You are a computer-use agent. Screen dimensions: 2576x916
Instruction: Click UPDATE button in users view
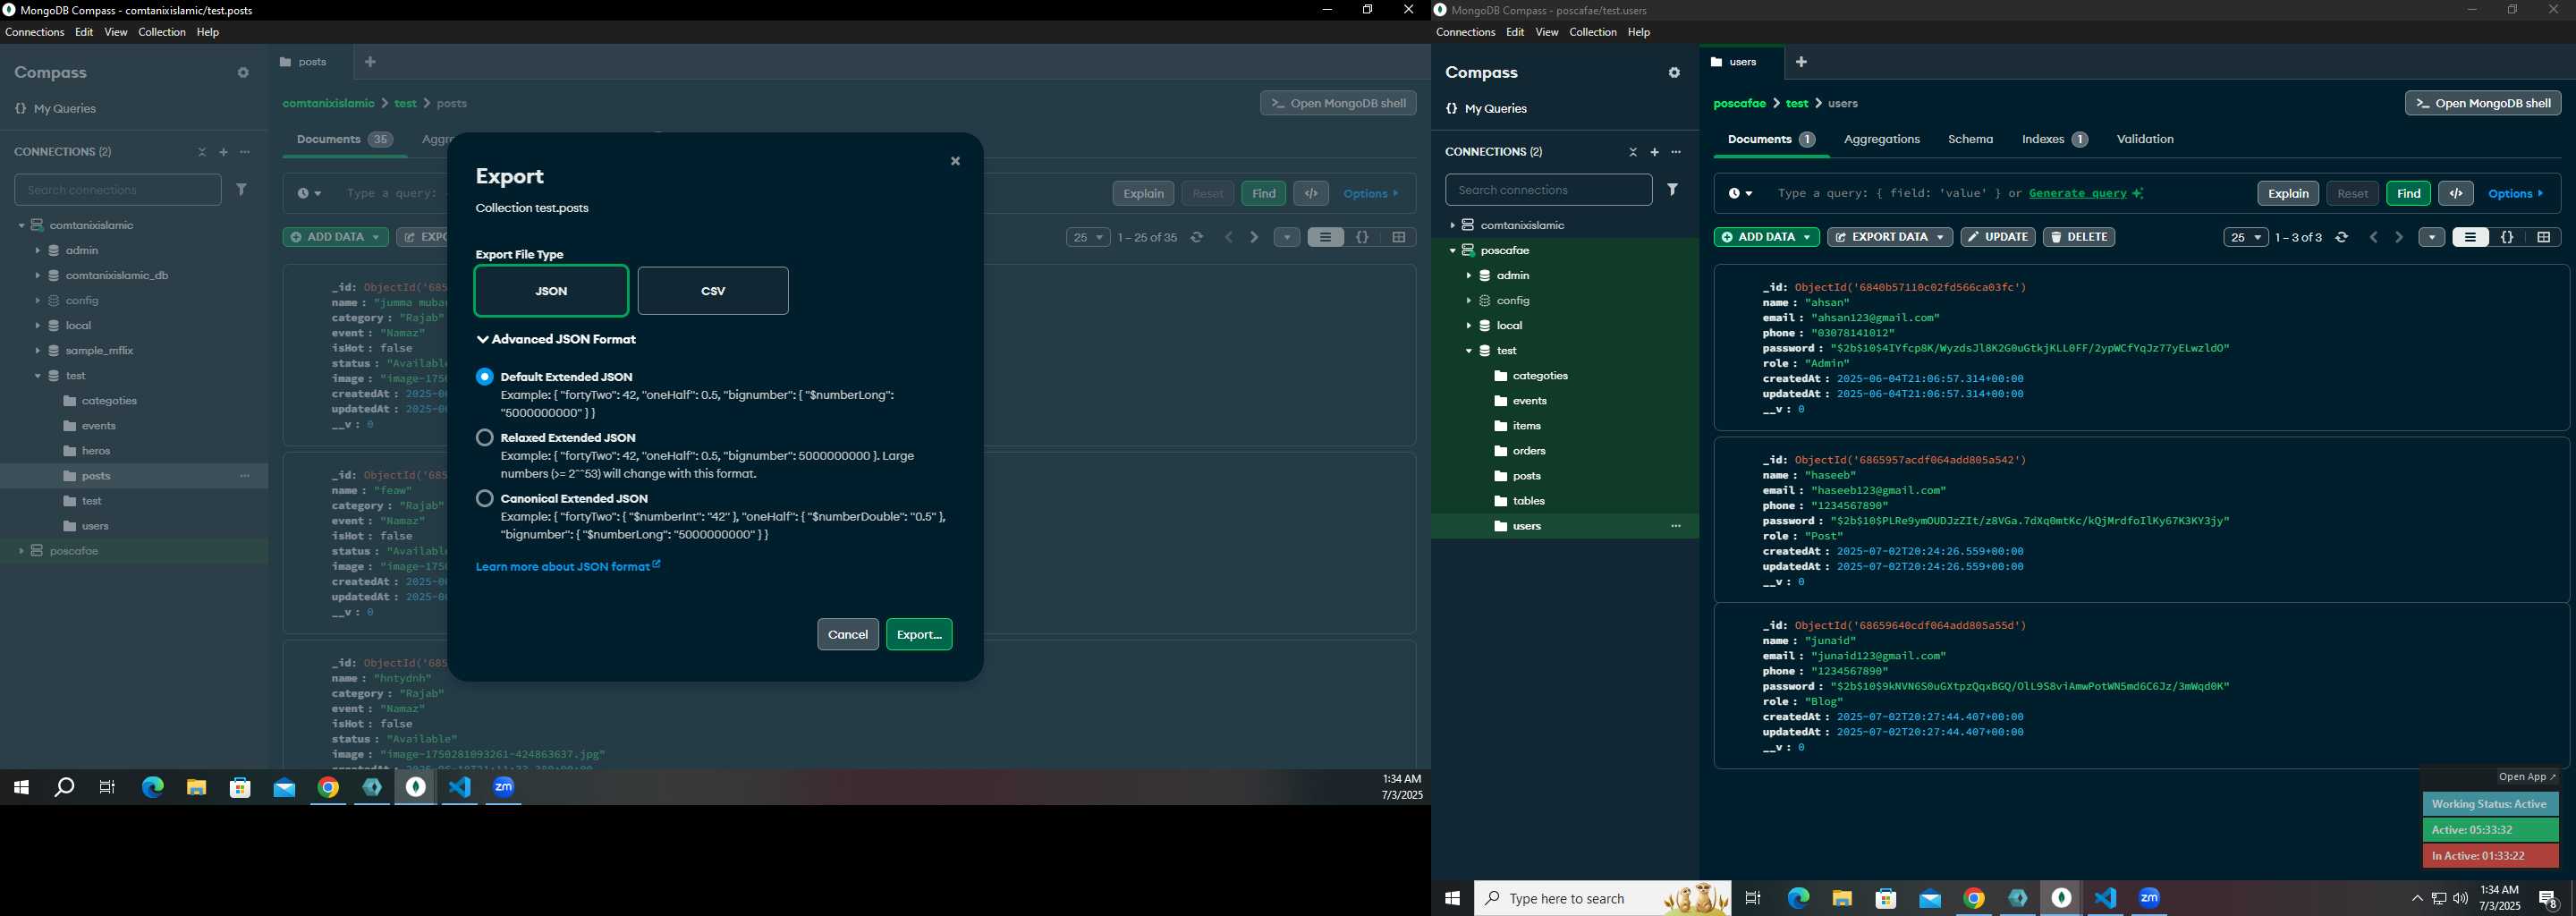(1997, 237)
